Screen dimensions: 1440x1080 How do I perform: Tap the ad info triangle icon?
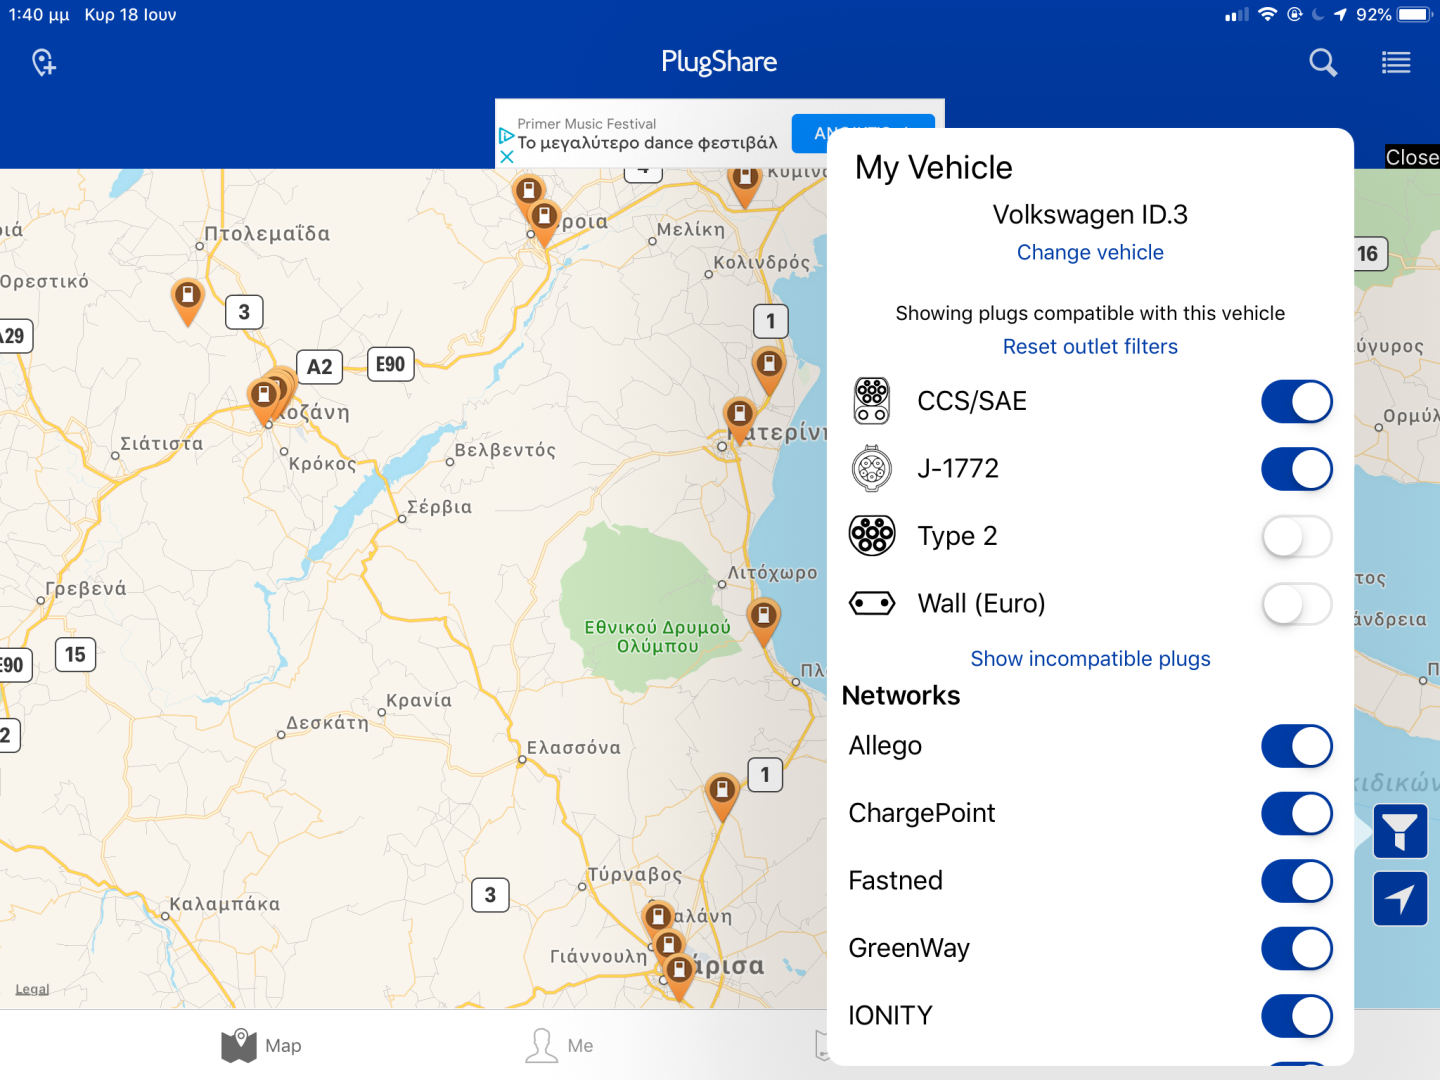pyautogui.click(x=507, y=135)
